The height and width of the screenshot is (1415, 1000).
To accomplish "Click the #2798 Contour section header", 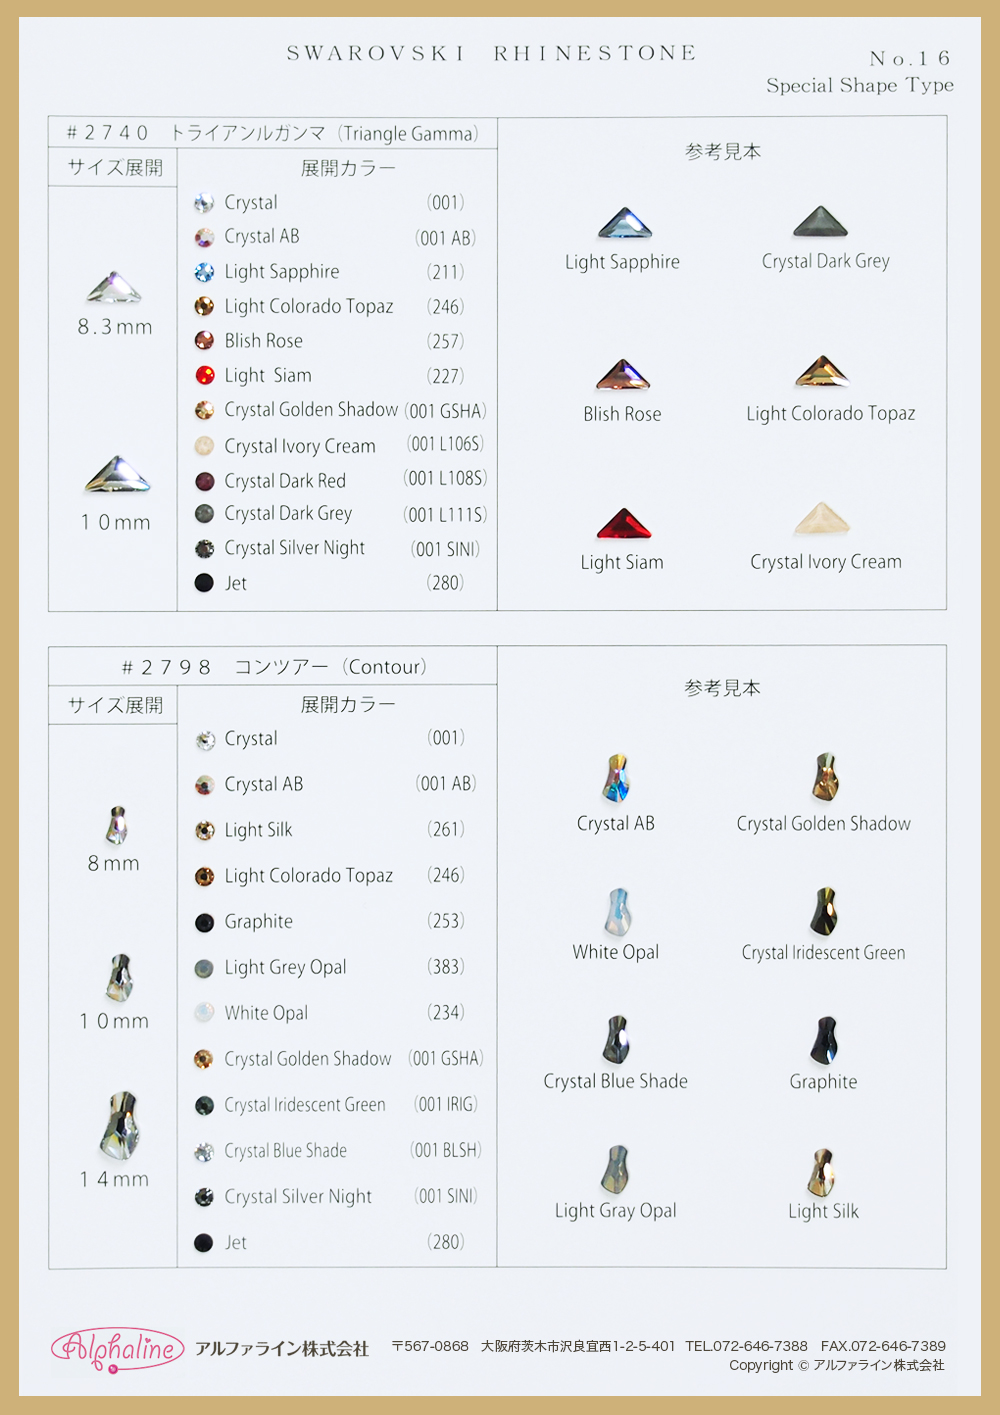I will (274, 667).
